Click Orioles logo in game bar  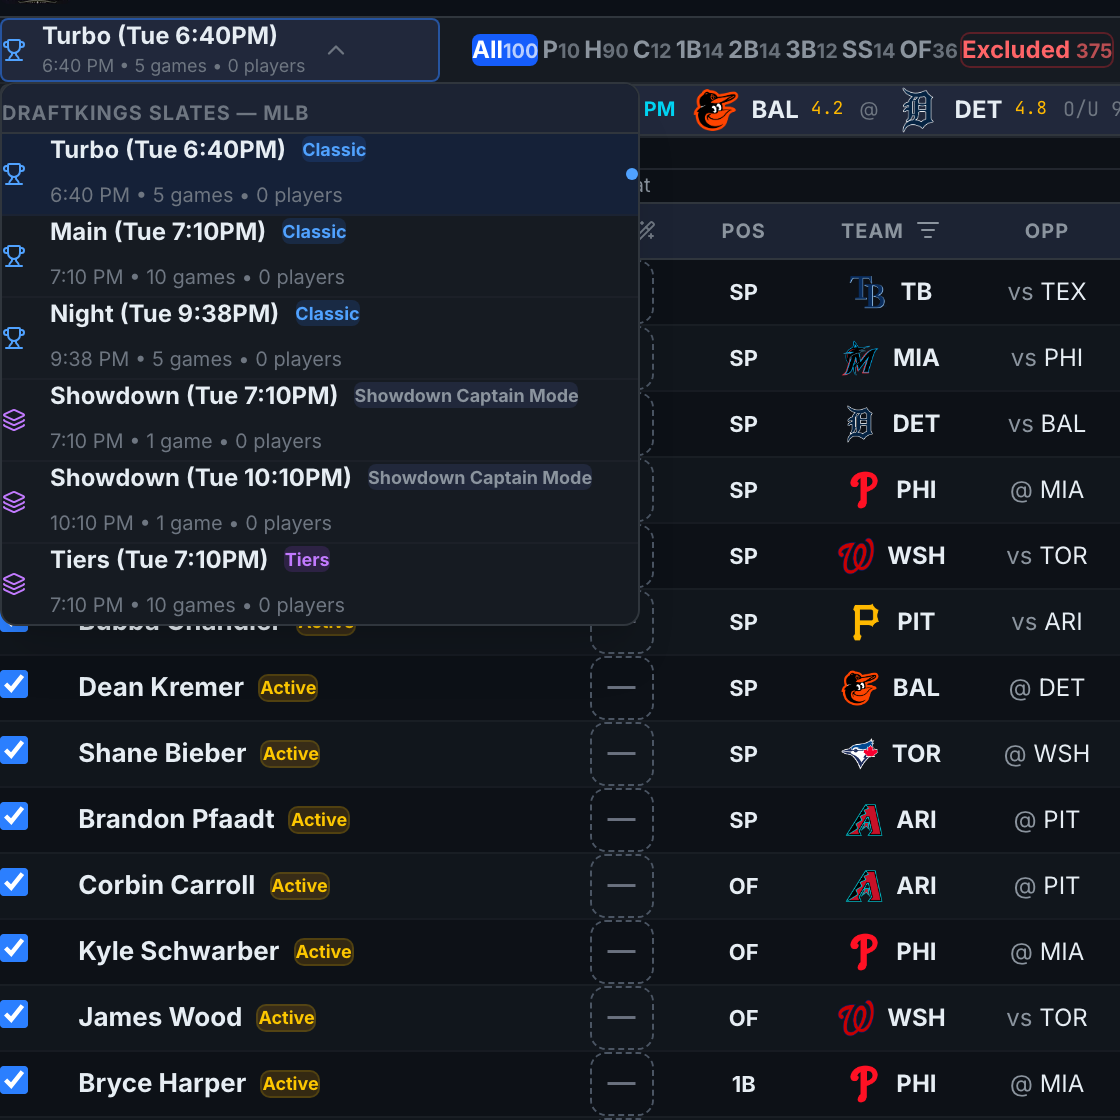point(716,109)
